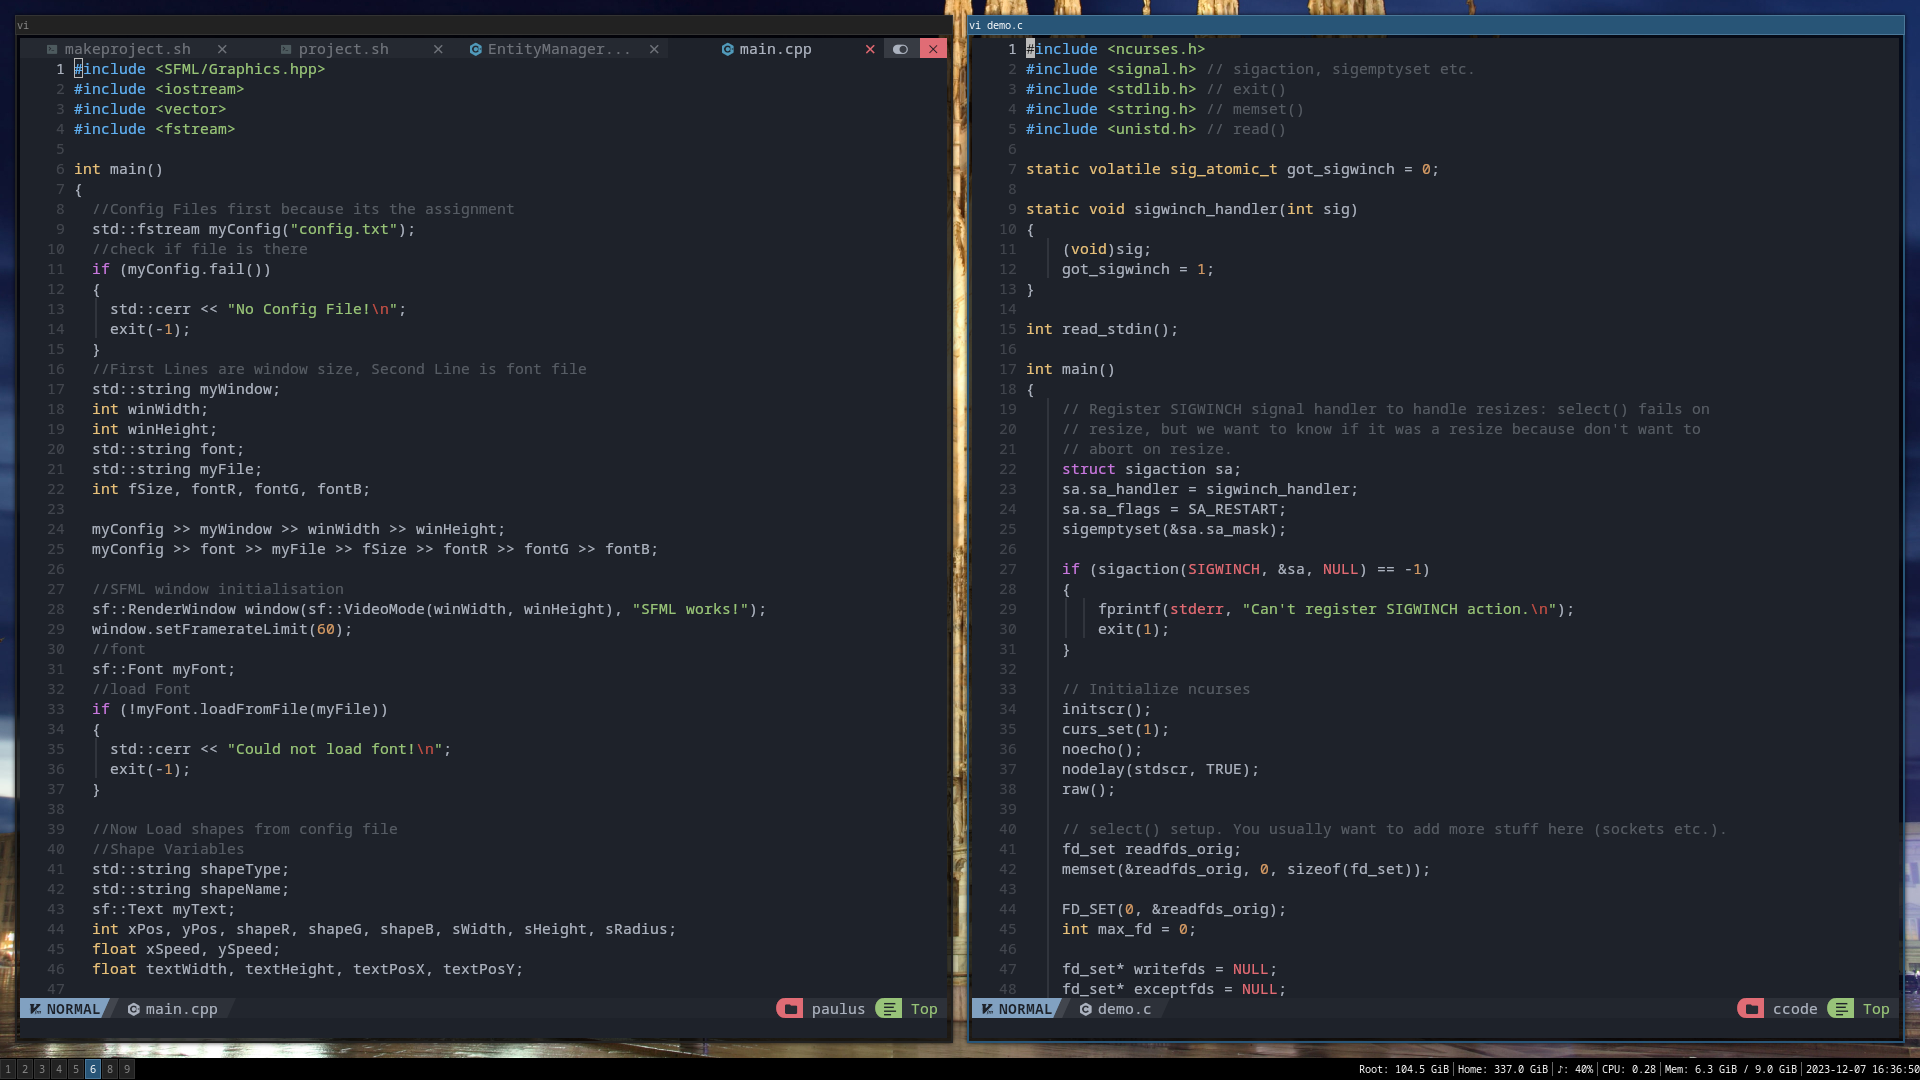Click the file icon next to demo.c statusline
The height and width of the screenshot is (1080, 1920).
pos(1085,1009)
